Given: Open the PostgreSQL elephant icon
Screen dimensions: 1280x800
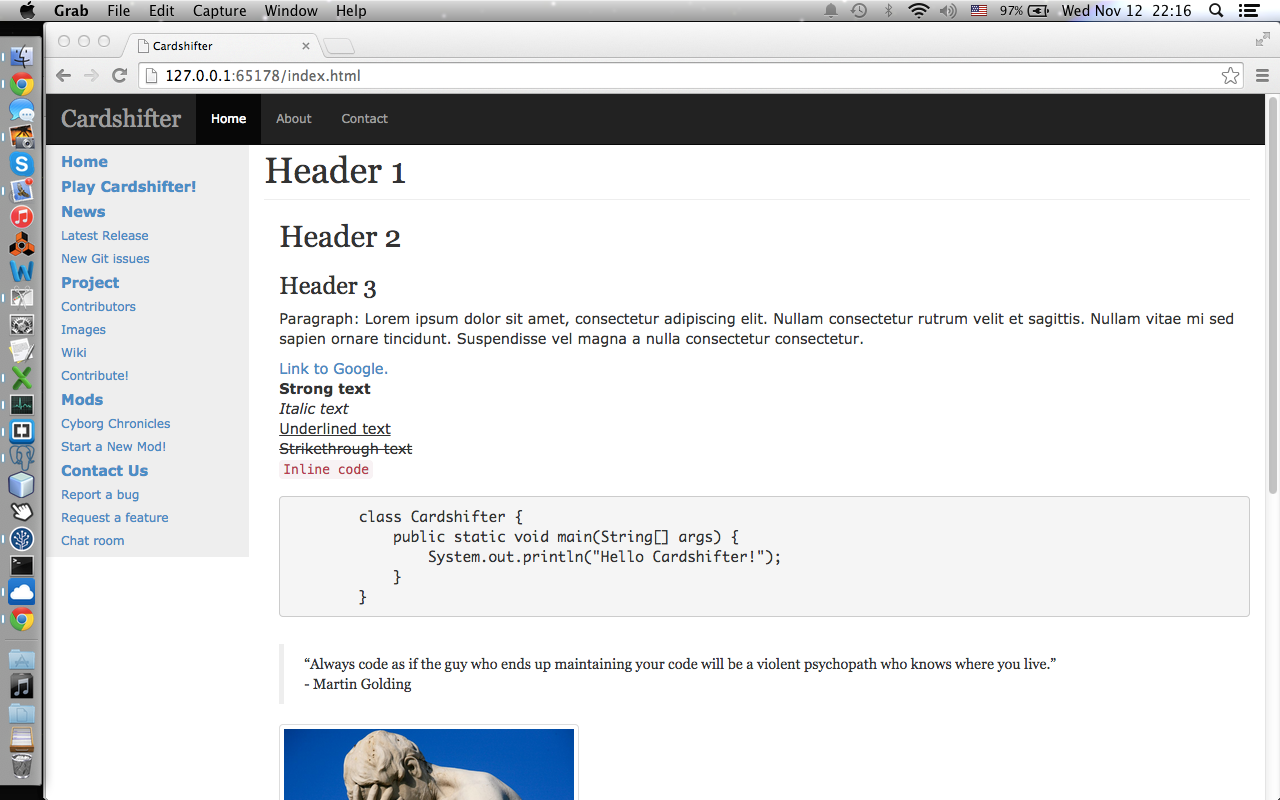Looking at the screenshot, I should 22,459.
